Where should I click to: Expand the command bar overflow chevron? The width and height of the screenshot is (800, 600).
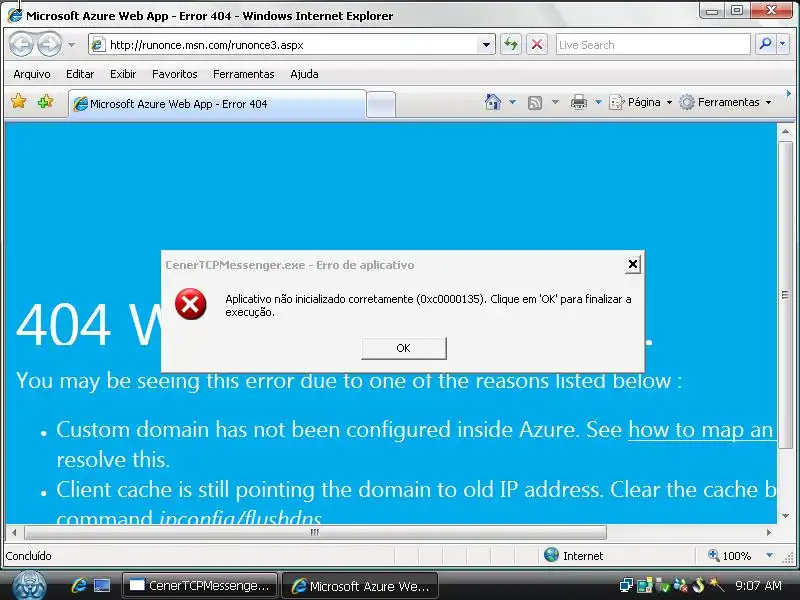(x=789, y=94)
